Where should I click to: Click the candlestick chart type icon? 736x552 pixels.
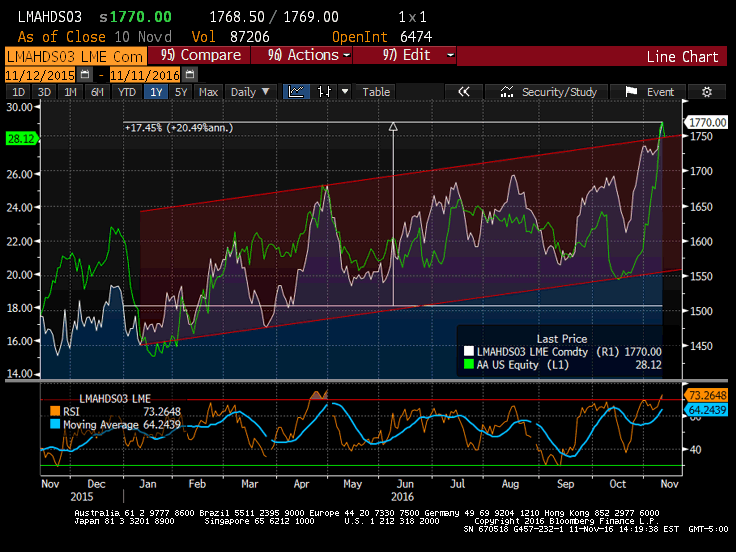(323, 92)
